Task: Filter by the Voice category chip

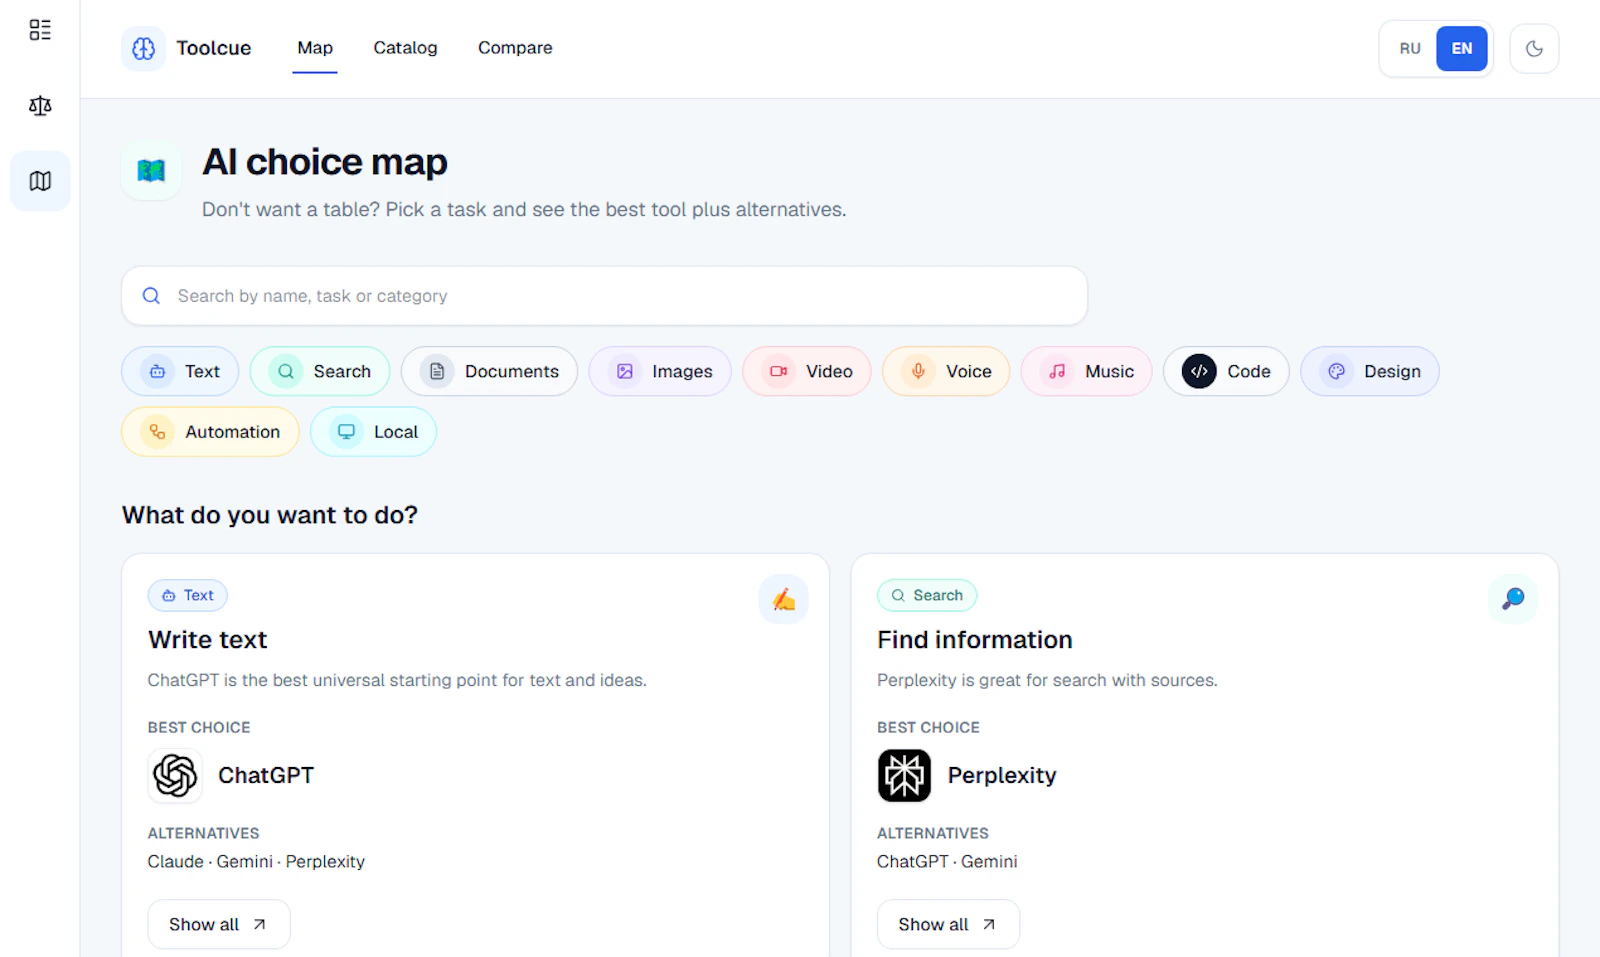Action: point(946,371)
